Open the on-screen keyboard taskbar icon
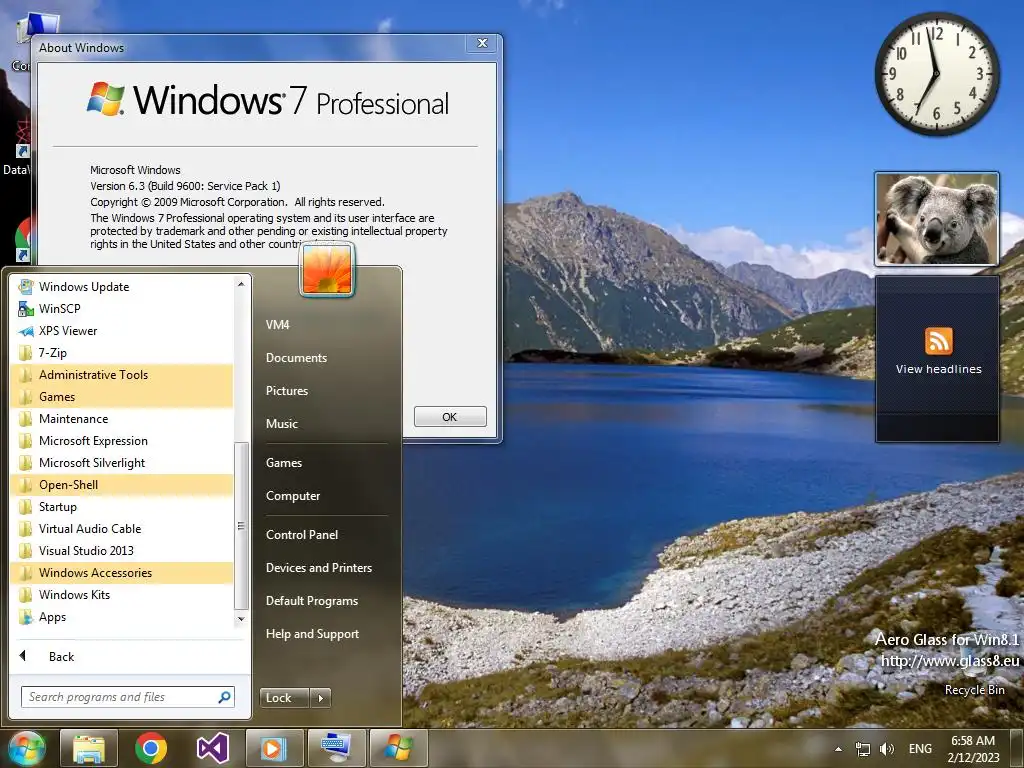 click(x=336, y=748)
